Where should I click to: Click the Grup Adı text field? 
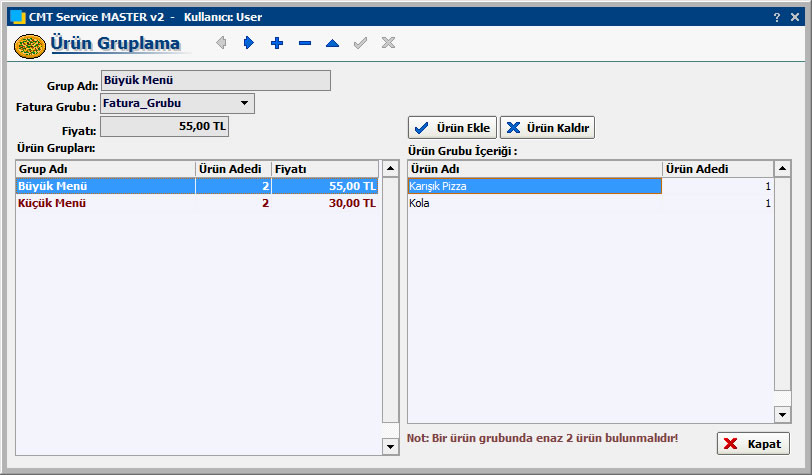coord(215,81)
